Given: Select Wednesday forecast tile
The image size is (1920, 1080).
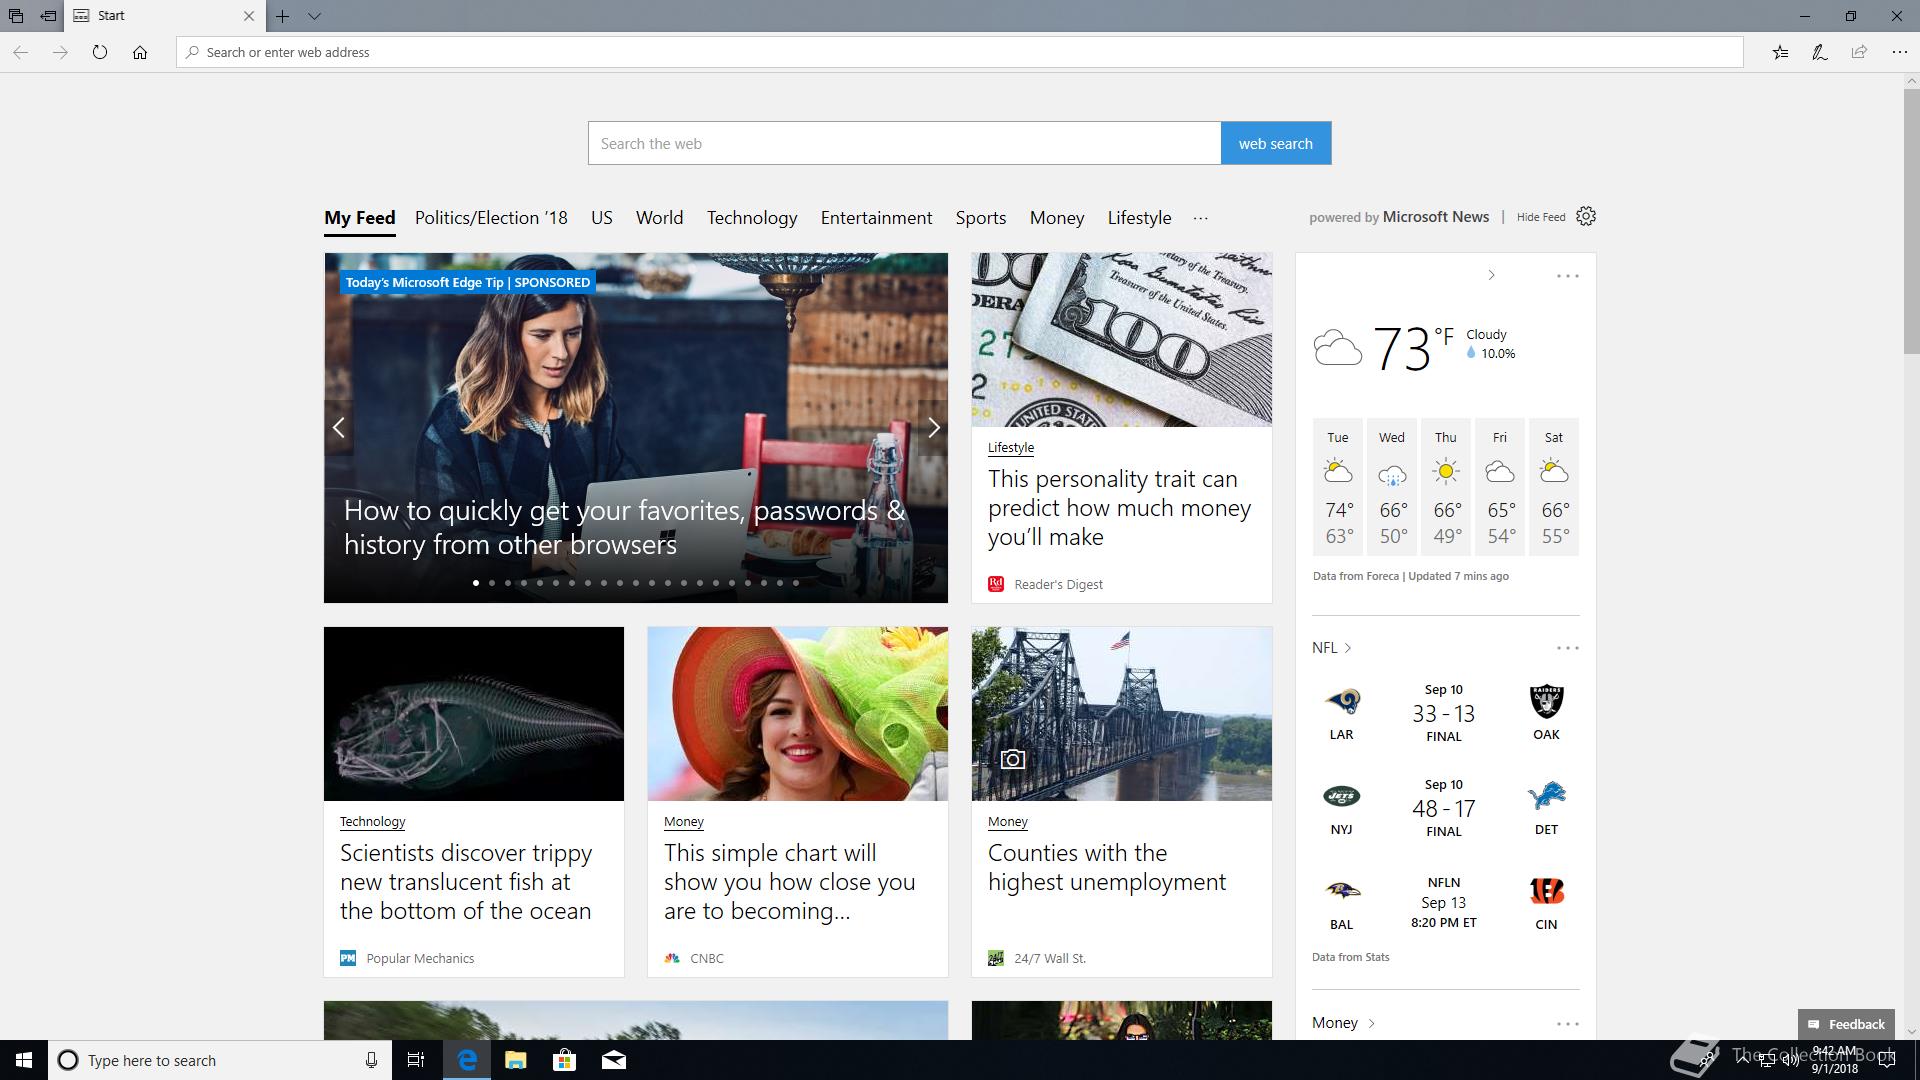Looking at the screenshot, I should point(1392,487).
